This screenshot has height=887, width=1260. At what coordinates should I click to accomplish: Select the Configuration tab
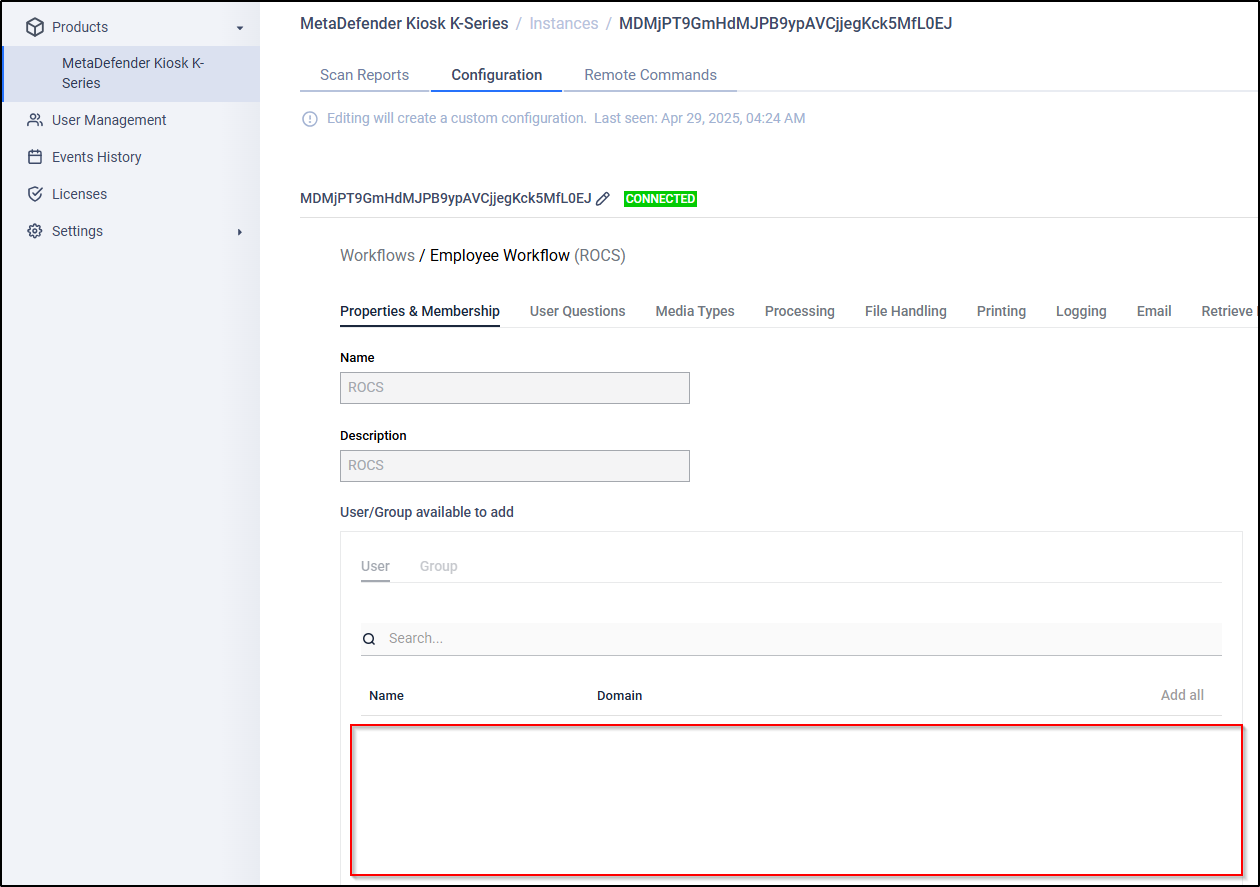(497, 75)
